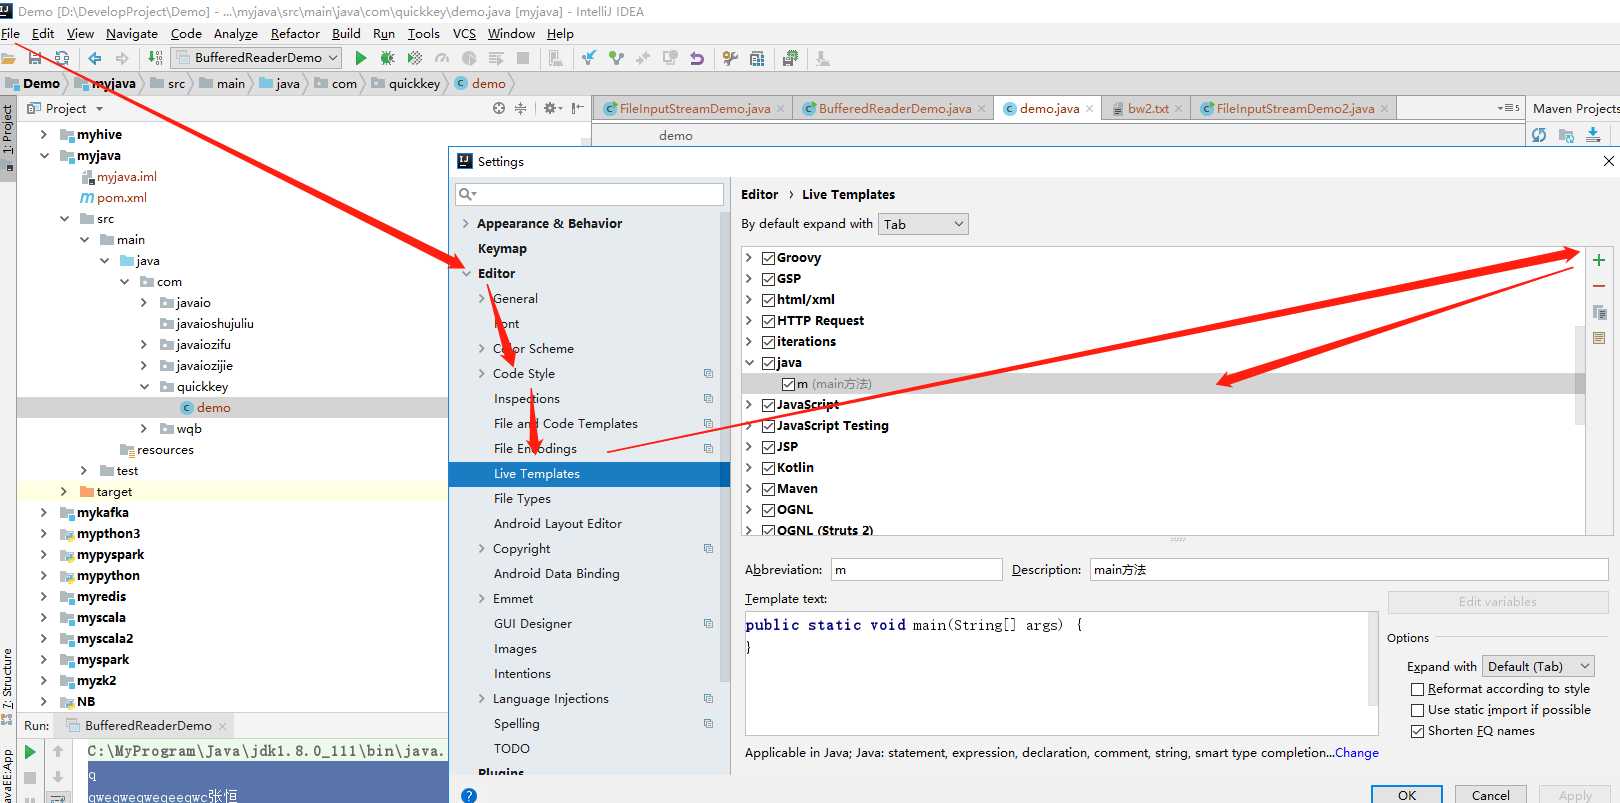Expand the mykafka module in Project tree
This screenshot has width=1620, height=803.
pos(43,513)
